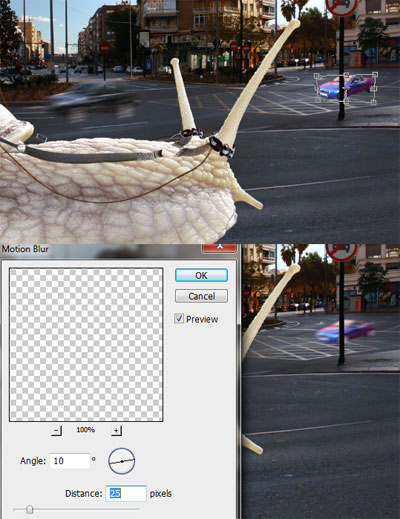
Task: Click the Distance slider handle
Action: (30, 509)
